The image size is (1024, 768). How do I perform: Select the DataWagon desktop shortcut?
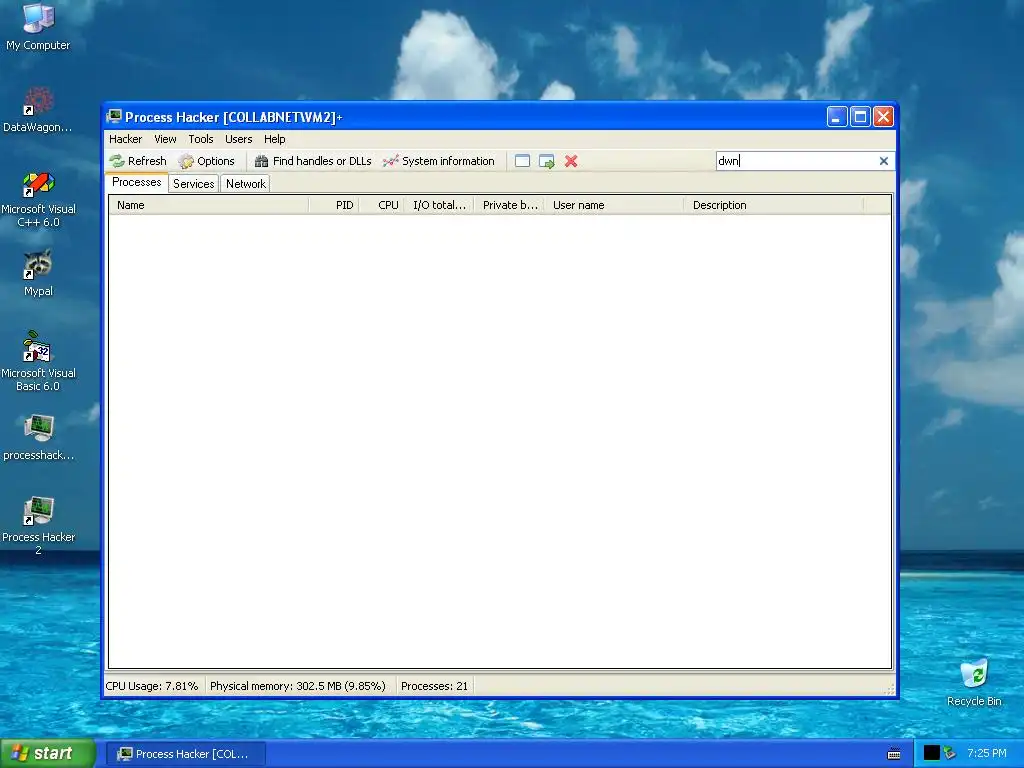tap(38, 109)
